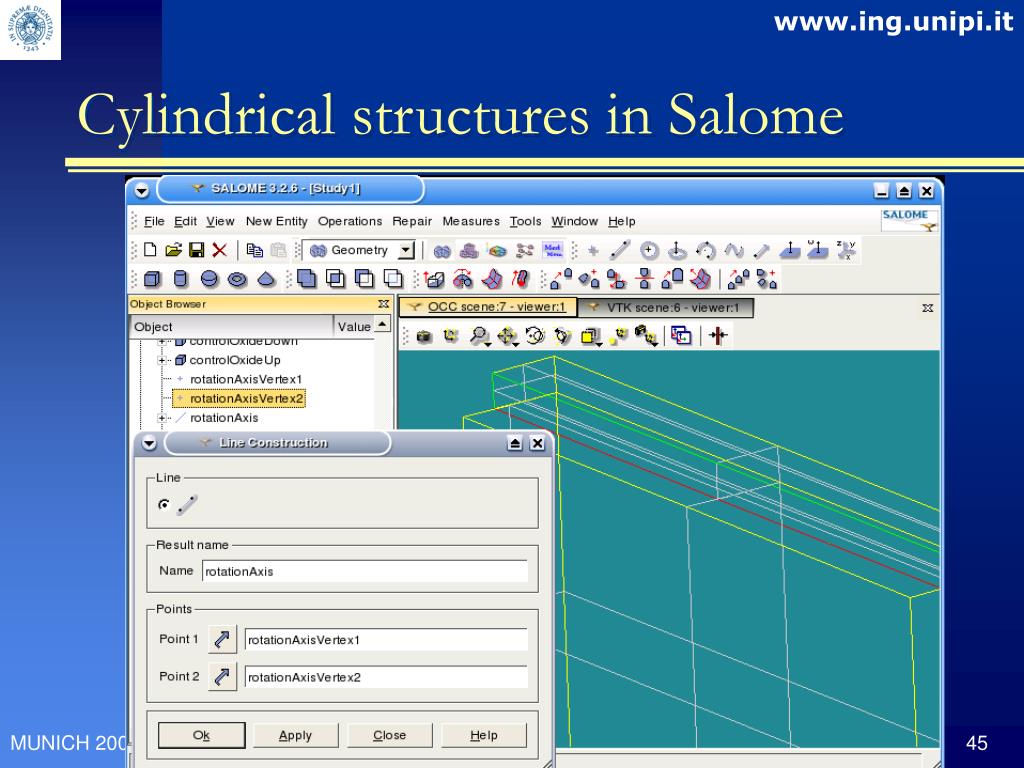
Task: Click the Extrusion operation icon
Action: click(x=435, y=280)
